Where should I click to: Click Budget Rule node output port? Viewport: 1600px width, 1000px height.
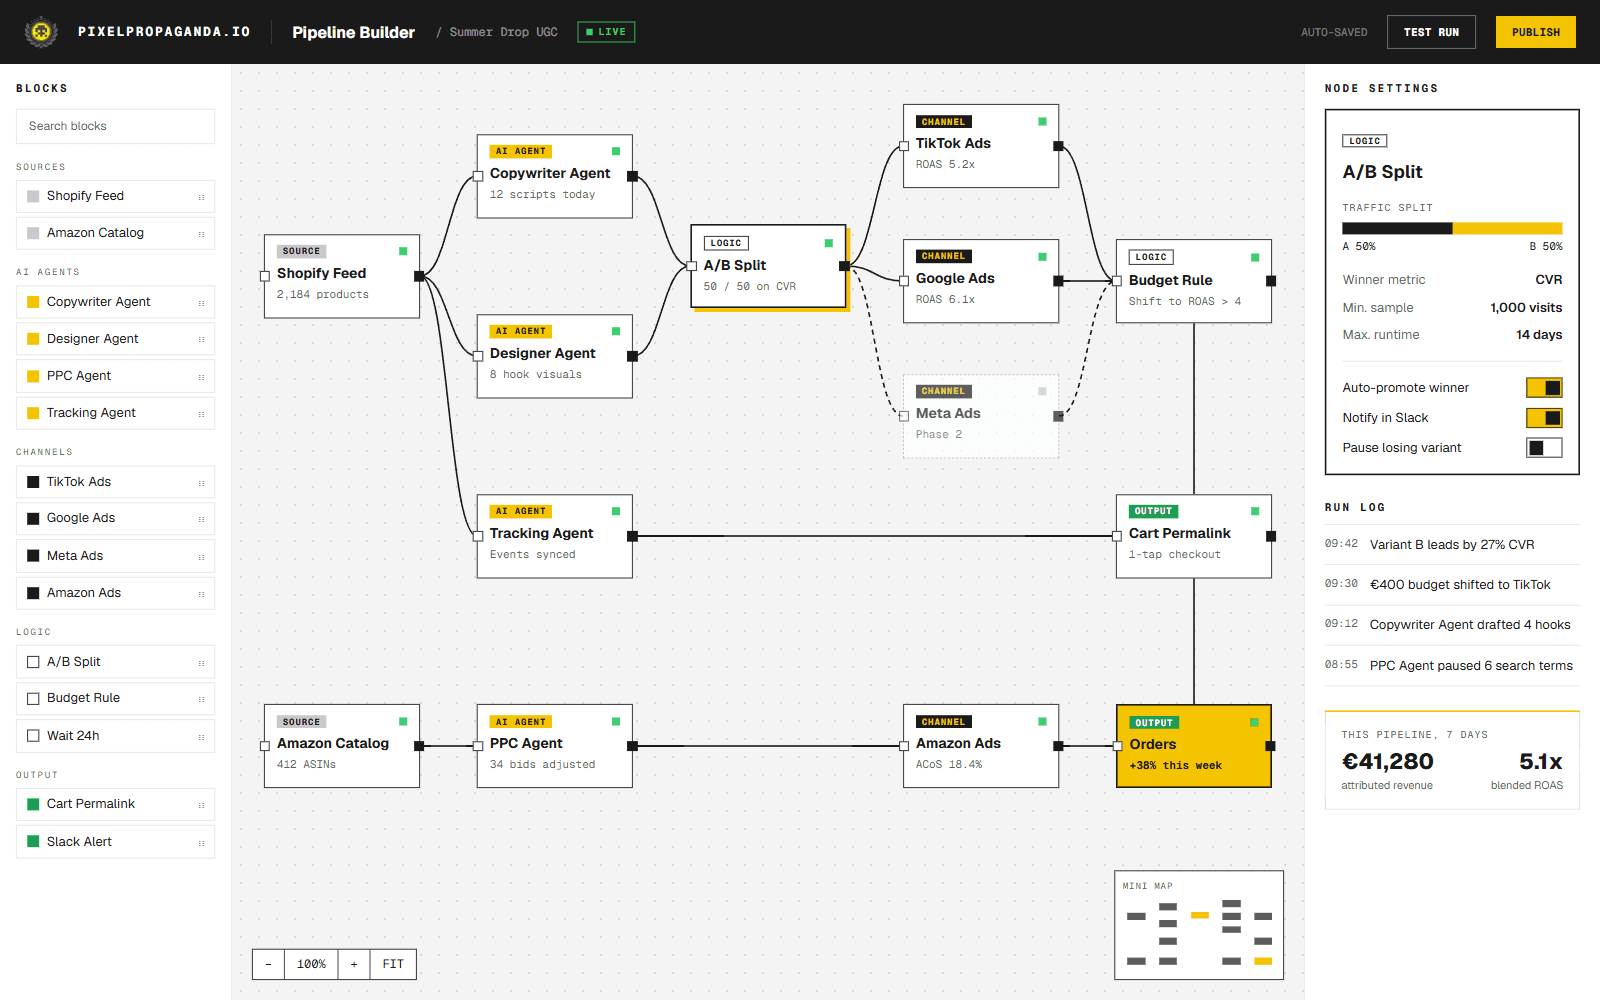coord(1271,281)
